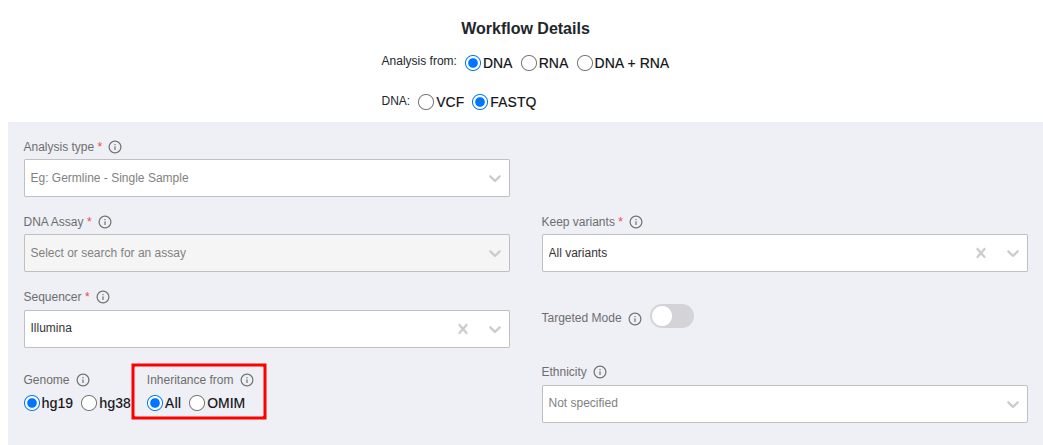The height and width of the screenshot is (445, 1043).
Task: Open the Analysis type dropdown
Action: [266, 178]
